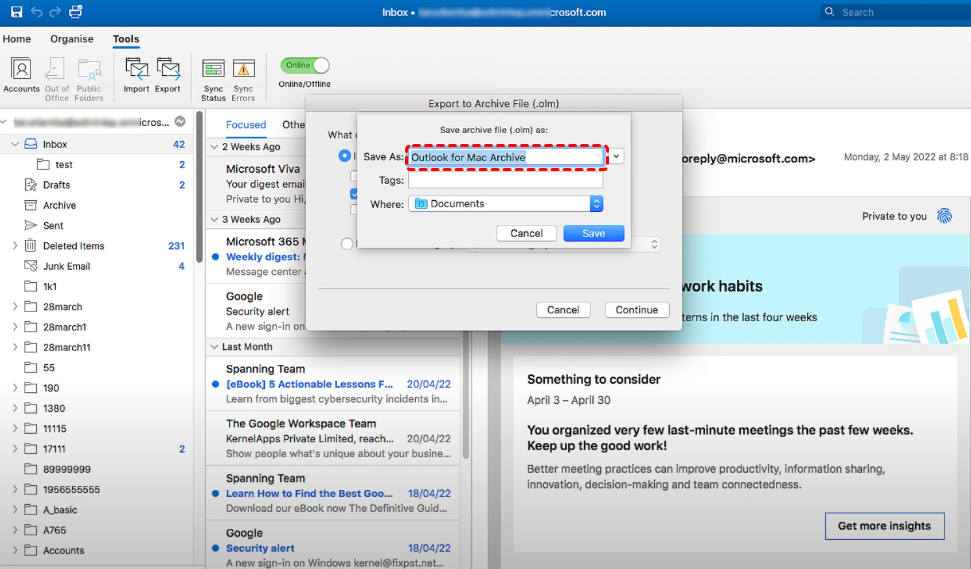Expand the Deleted Items folder

click(x=15, y=246)
